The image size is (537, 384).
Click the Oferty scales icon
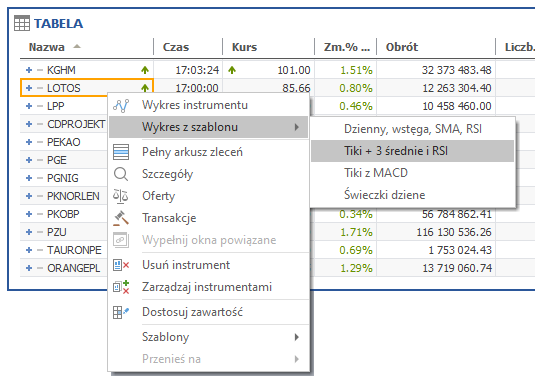click(121, 196)
